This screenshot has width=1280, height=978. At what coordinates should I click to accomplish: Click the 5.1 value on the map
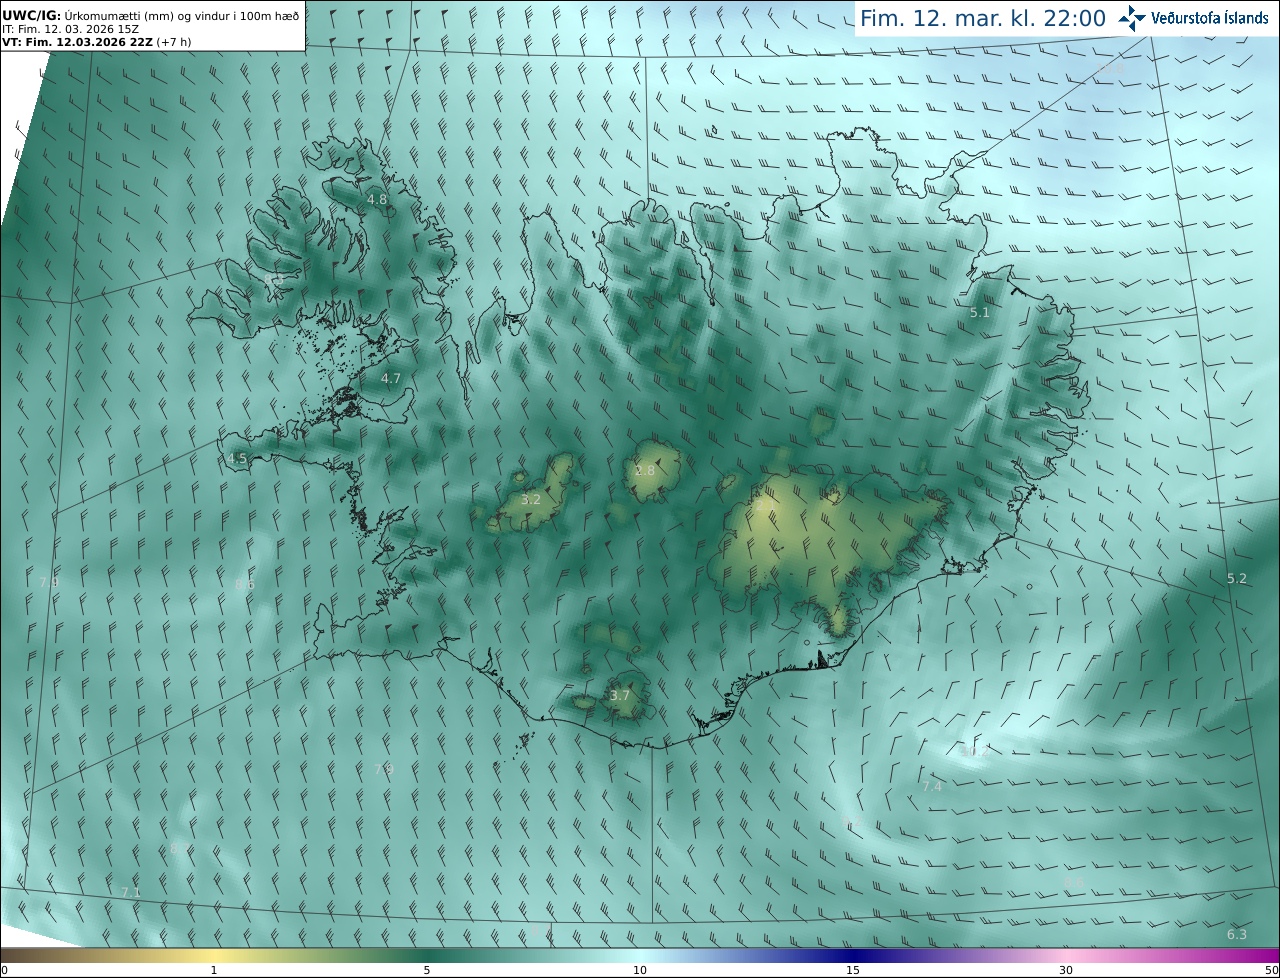click(980, 313)
